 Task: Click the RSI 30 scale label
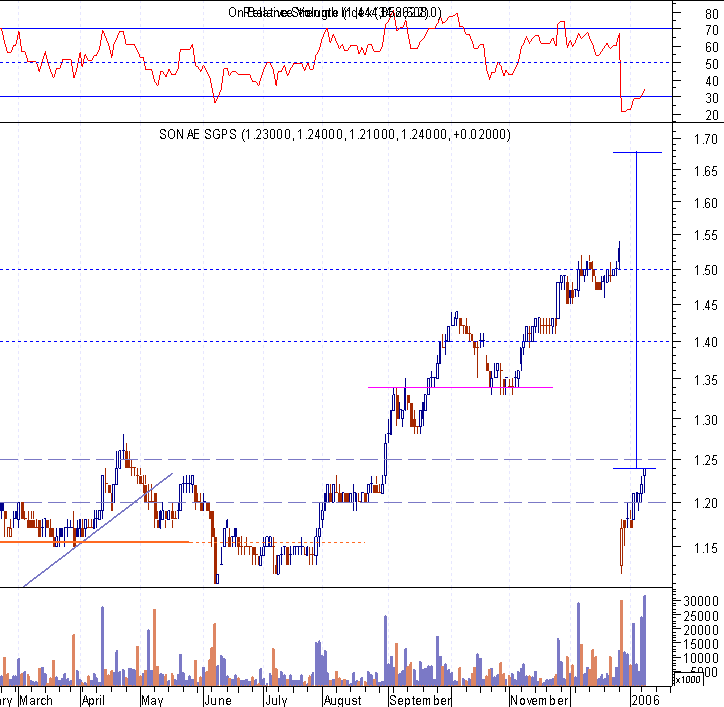point(712,98)
